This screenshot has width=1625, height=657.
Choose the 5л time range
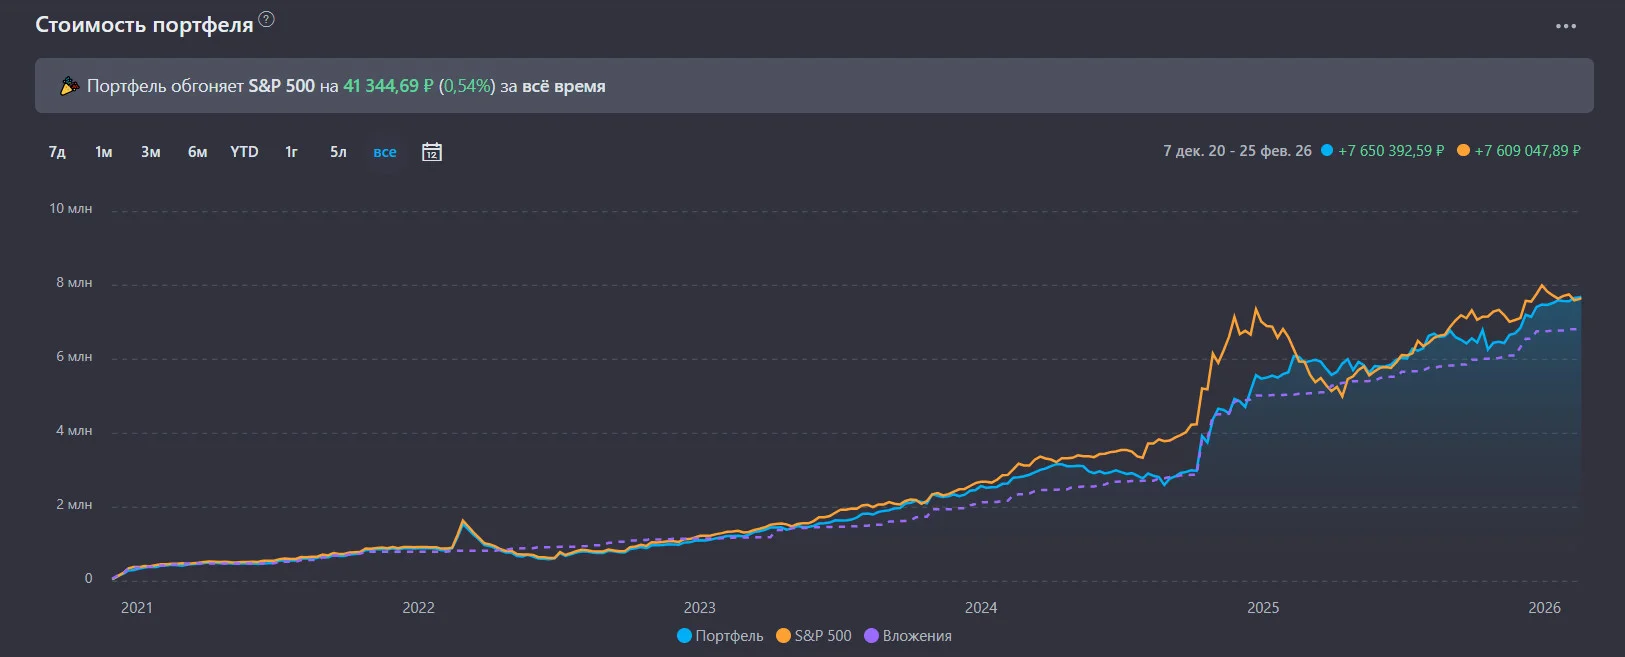point(338,152)
